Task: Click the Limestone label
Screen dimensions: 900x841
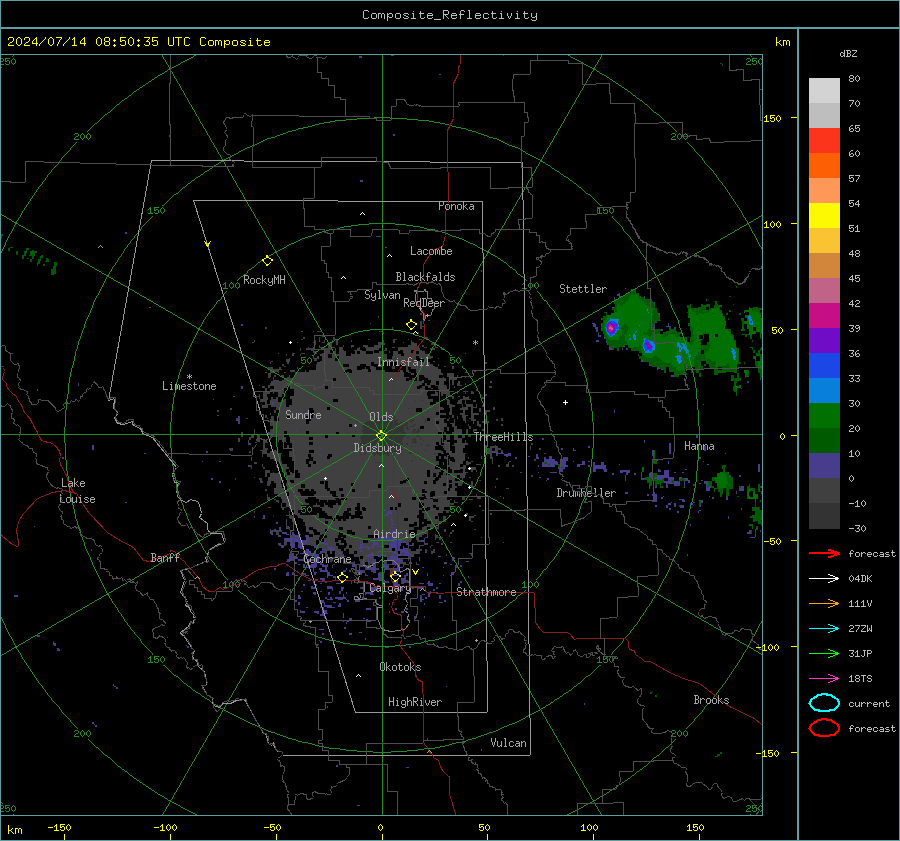Action: [x=189, y=386]
